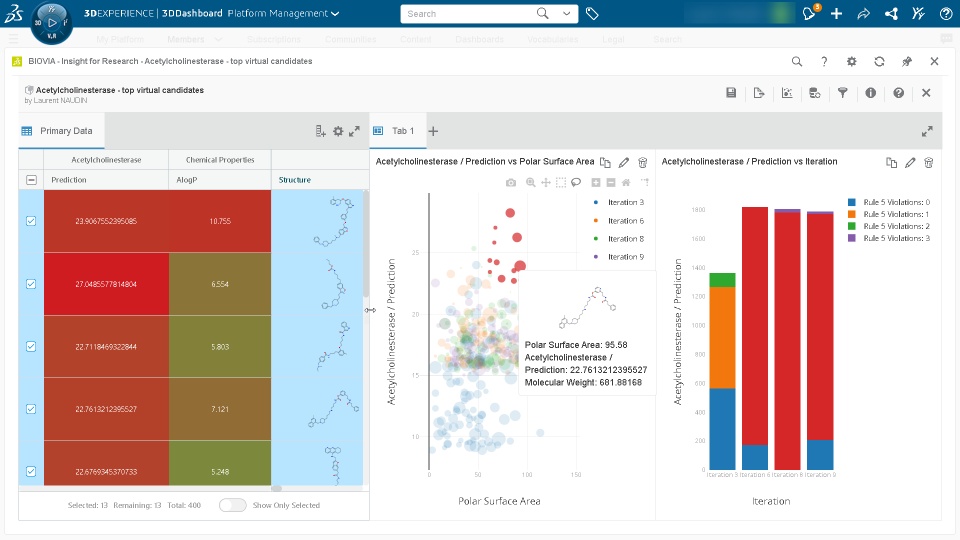Add column icon in Primary Data
Image resolution: width=960 pixels, height=540 pixels.
320,131
